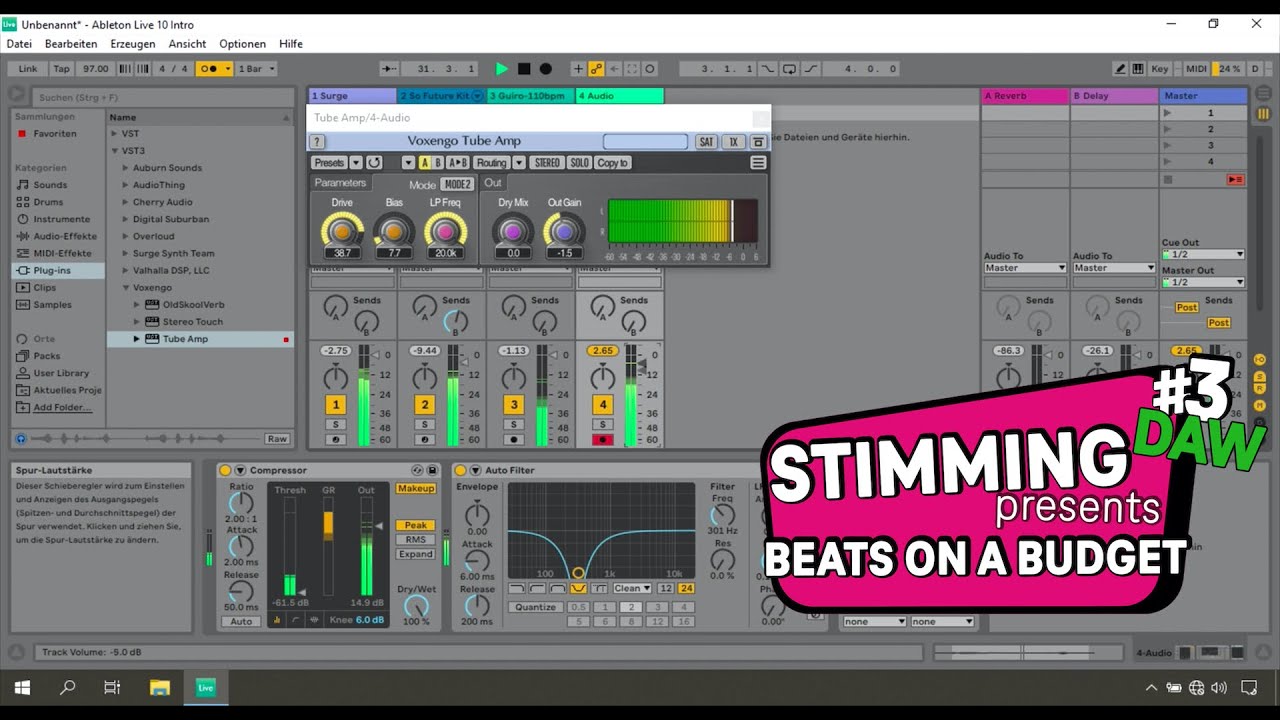
Task: Click the Ableton Live taskbar icon
Action: 205,687
